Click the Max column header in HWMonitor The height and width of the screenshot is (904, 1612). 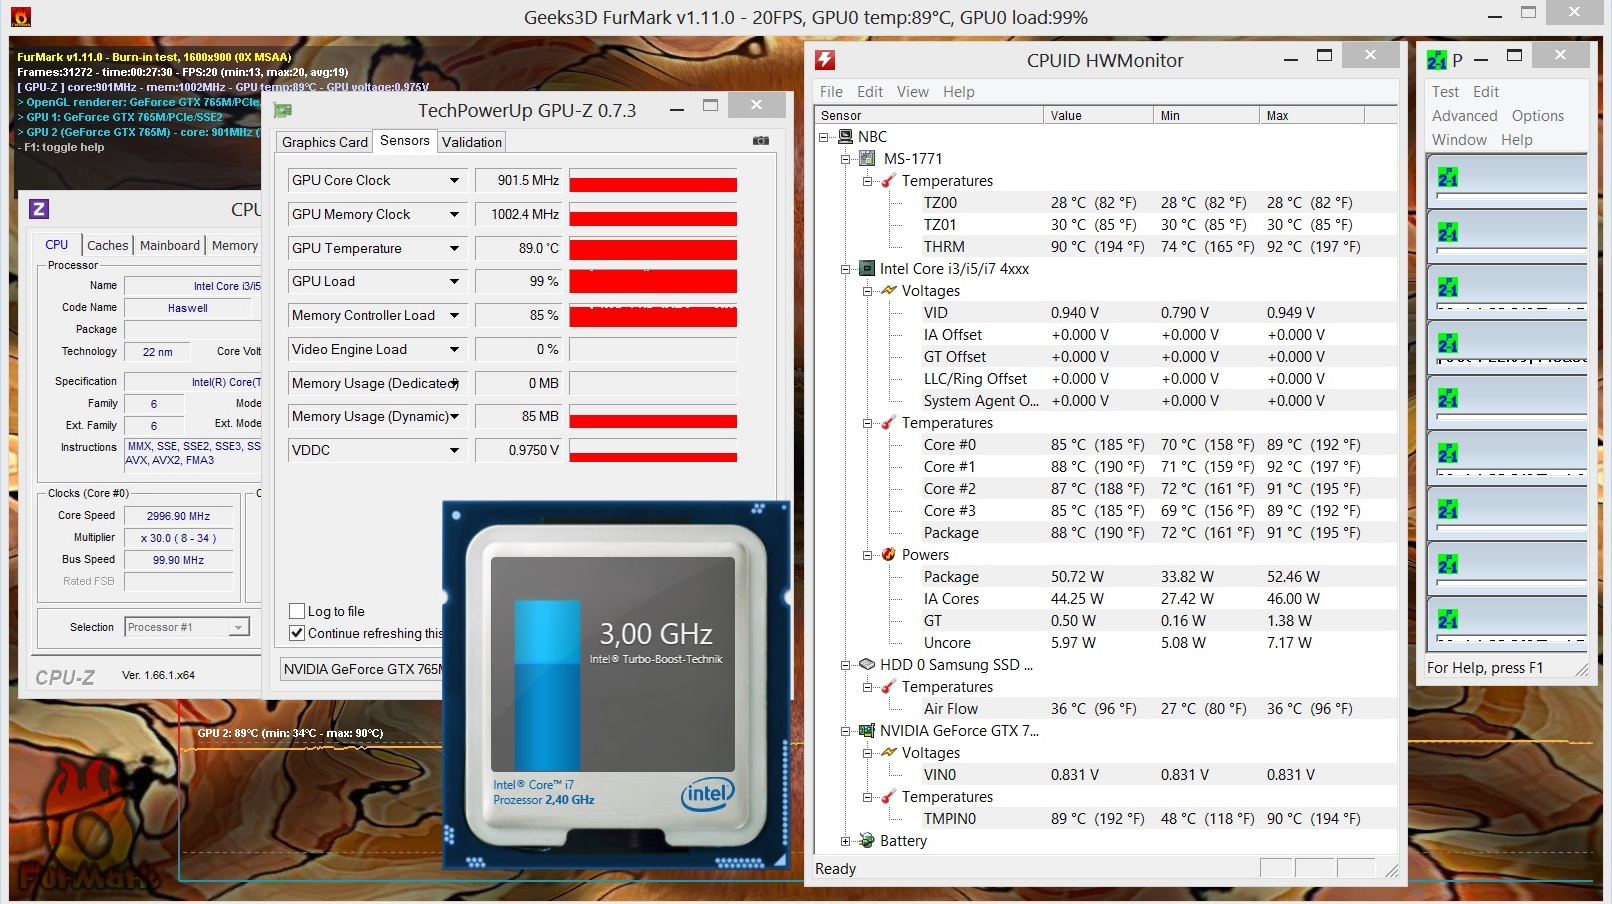[1313, 115]
